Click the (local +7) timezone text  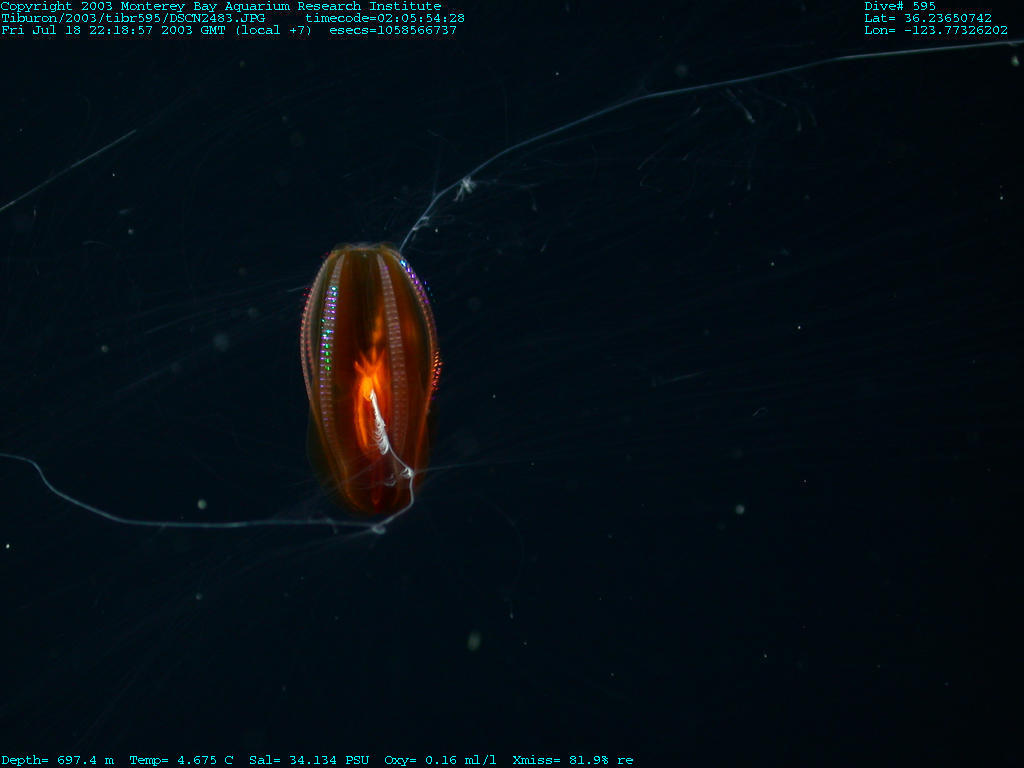click(x=273, y=30)
